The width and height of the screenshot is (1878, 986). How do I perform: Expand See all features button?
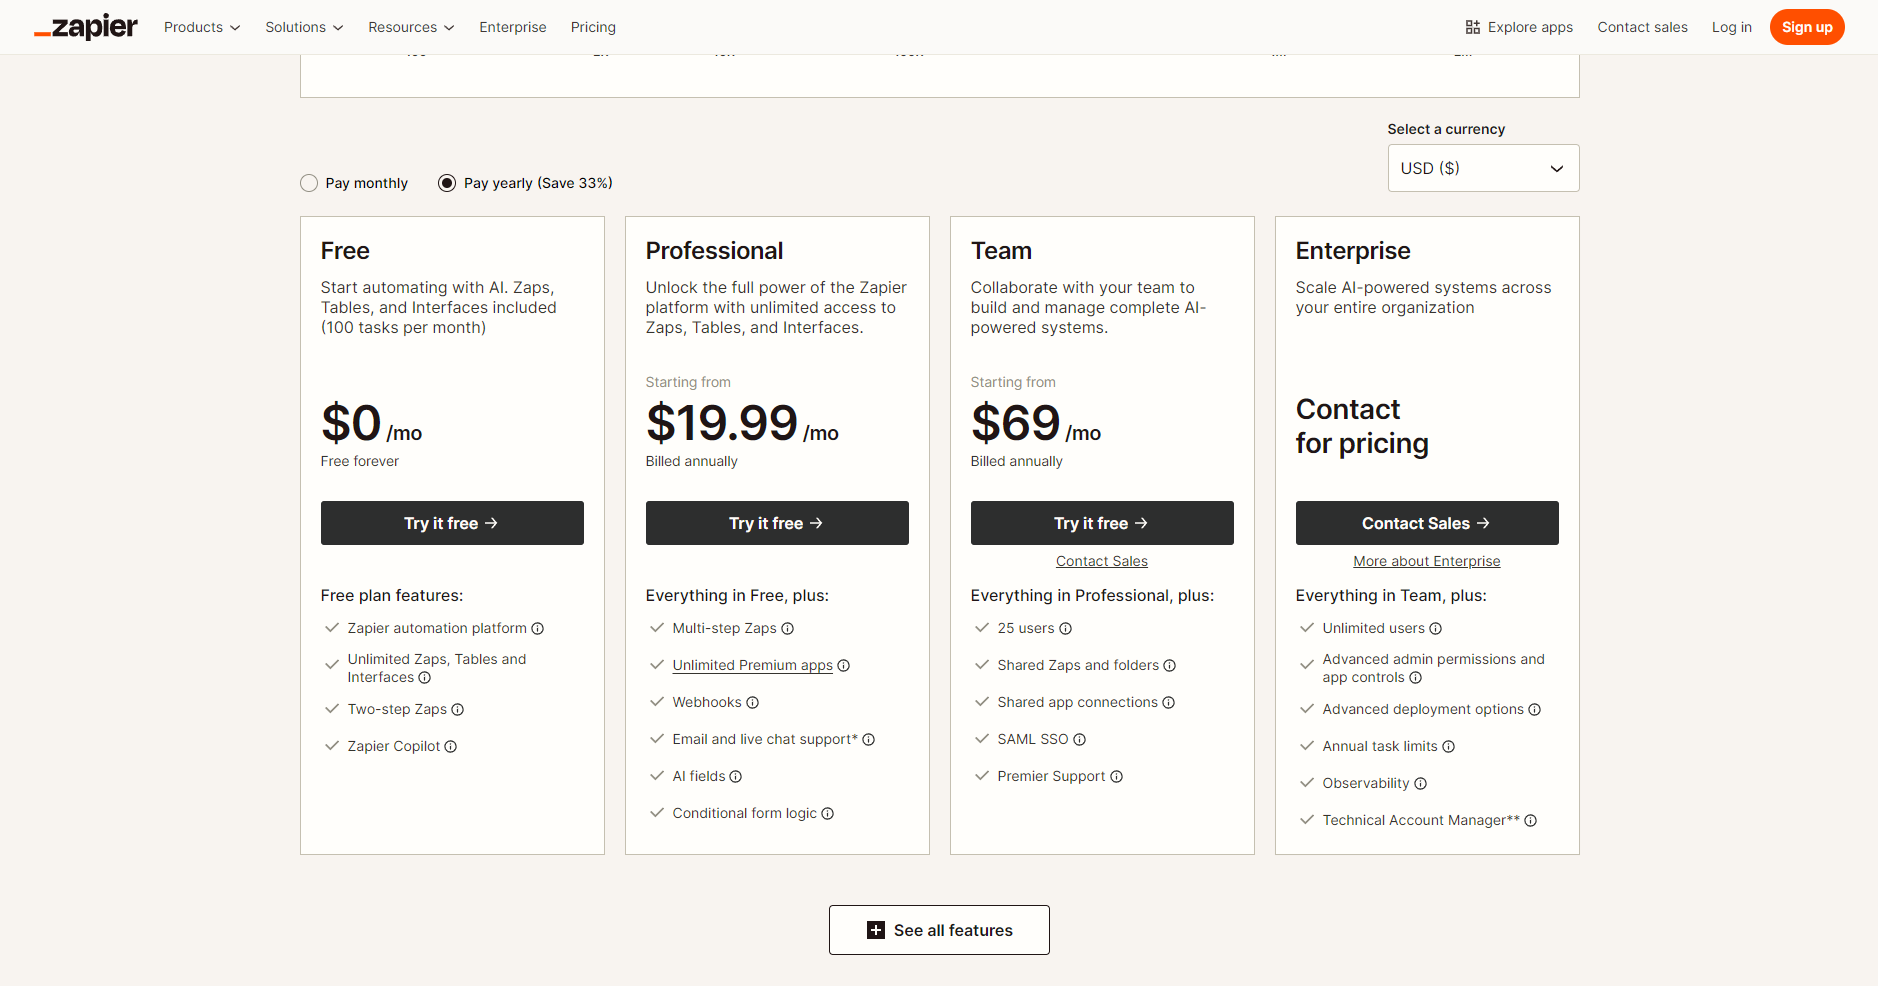tap(939, 930)
